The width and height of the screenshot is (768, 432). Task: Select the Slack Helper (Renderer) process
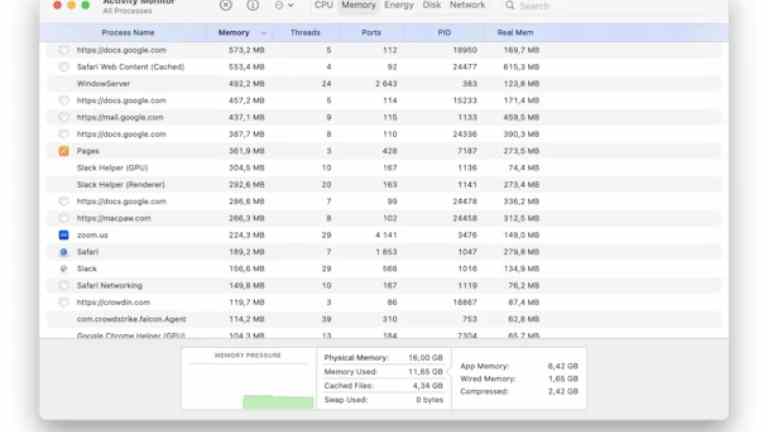click(x=120, y=185)
